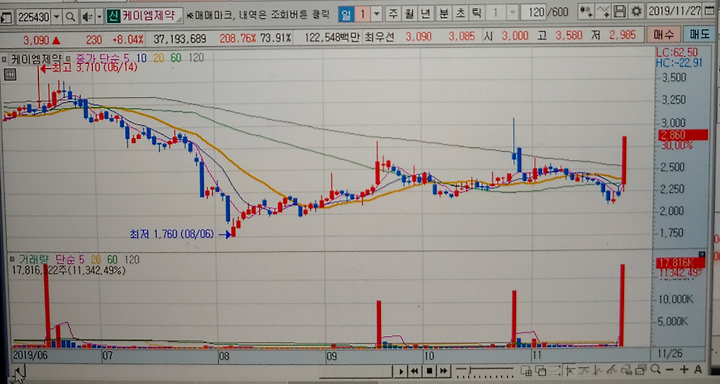The height and width of the screenshot is (384, 720).
Task: Click the 최고 3,710 high marker
Action: (90, 68)
